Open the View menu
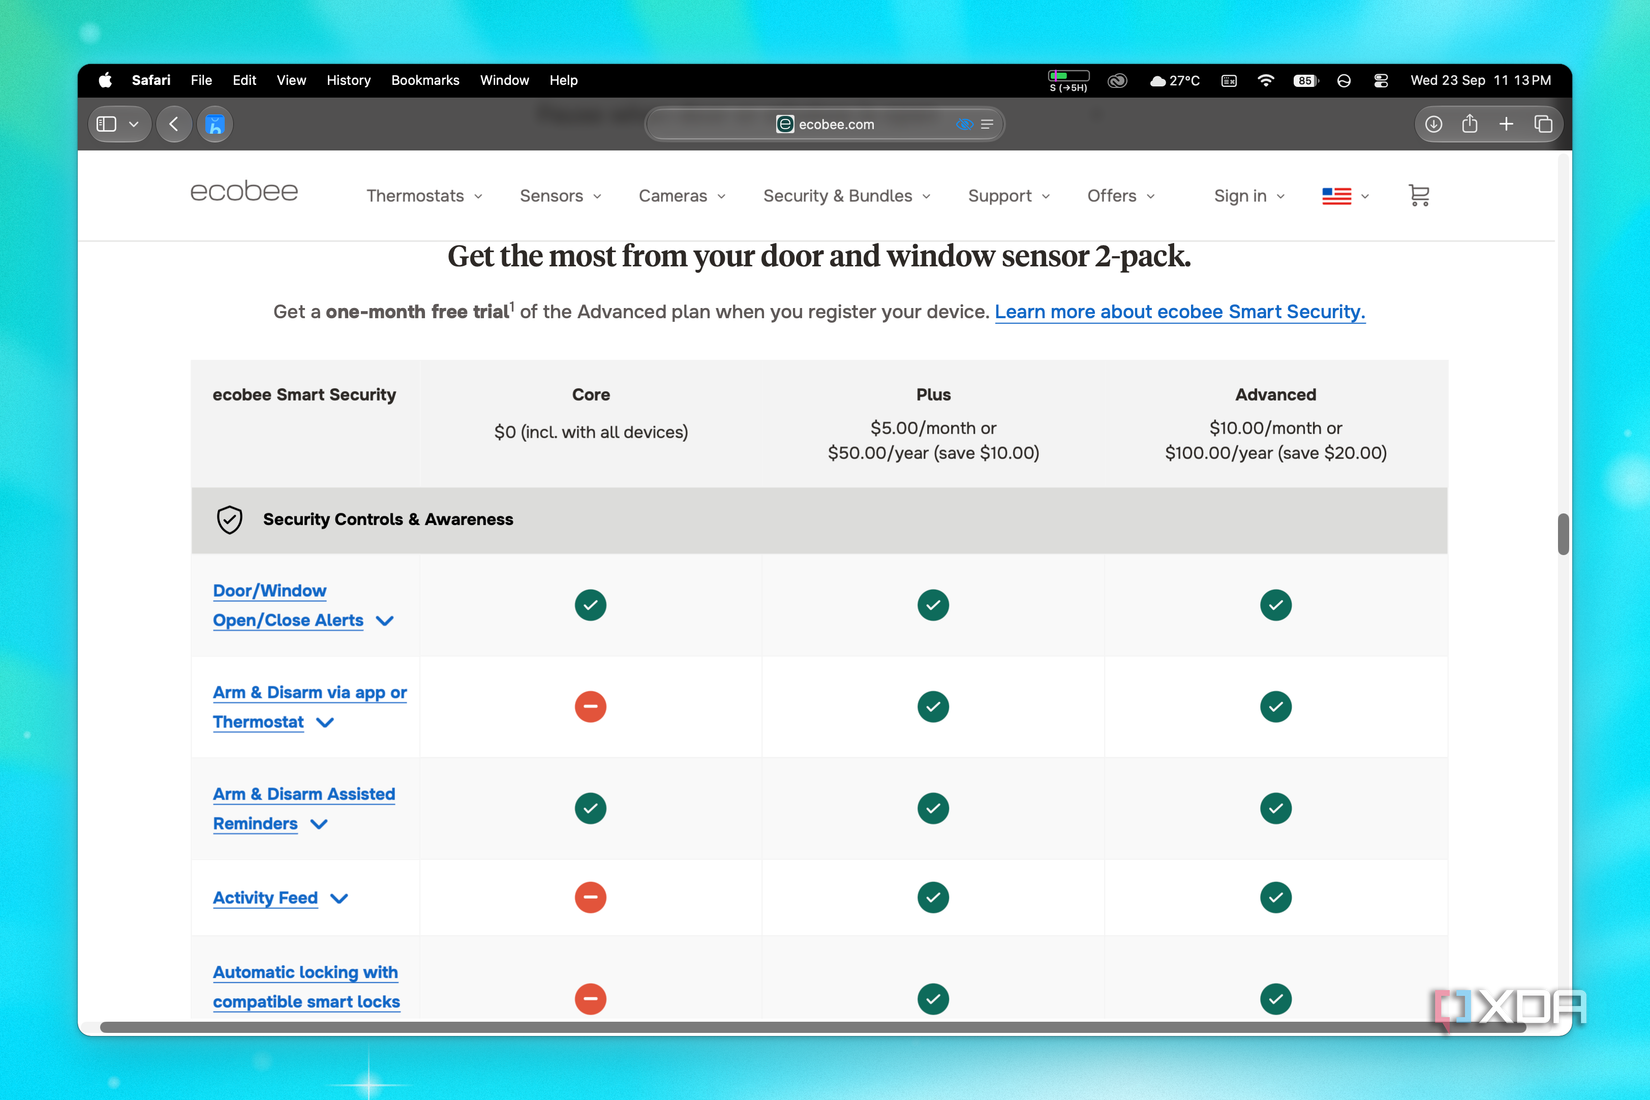 pos(291,80)
